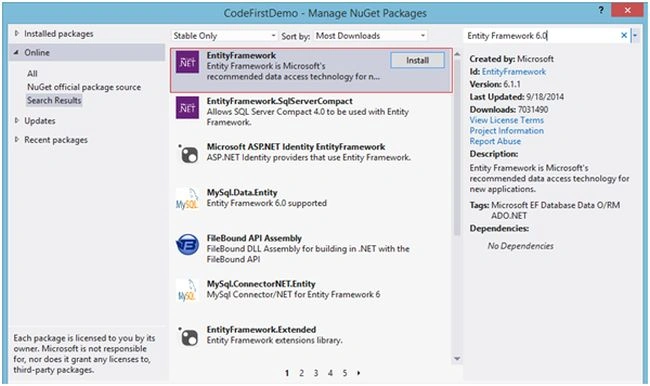Image resolution: width=650 pixels, height=386 pixels.
Task: Go to results page 4
Action: point(330,373)
